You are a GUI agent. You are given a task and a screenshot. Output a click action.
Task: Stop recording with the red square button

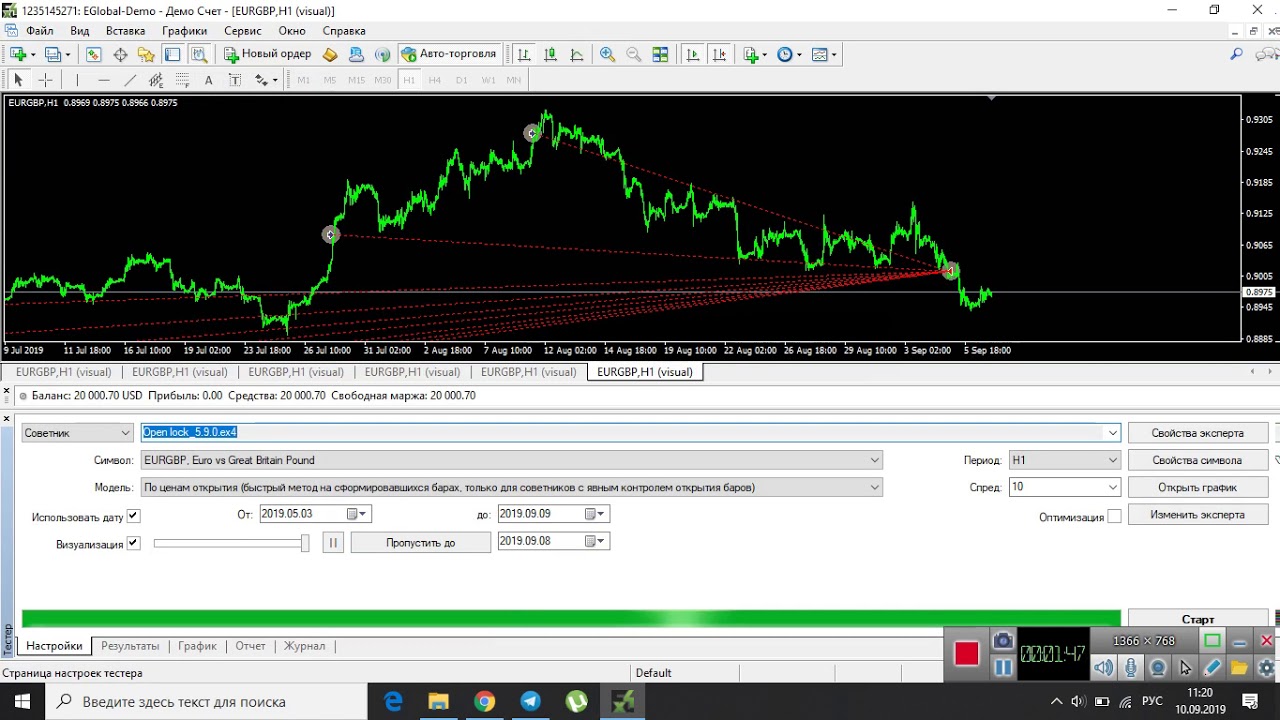966,654
